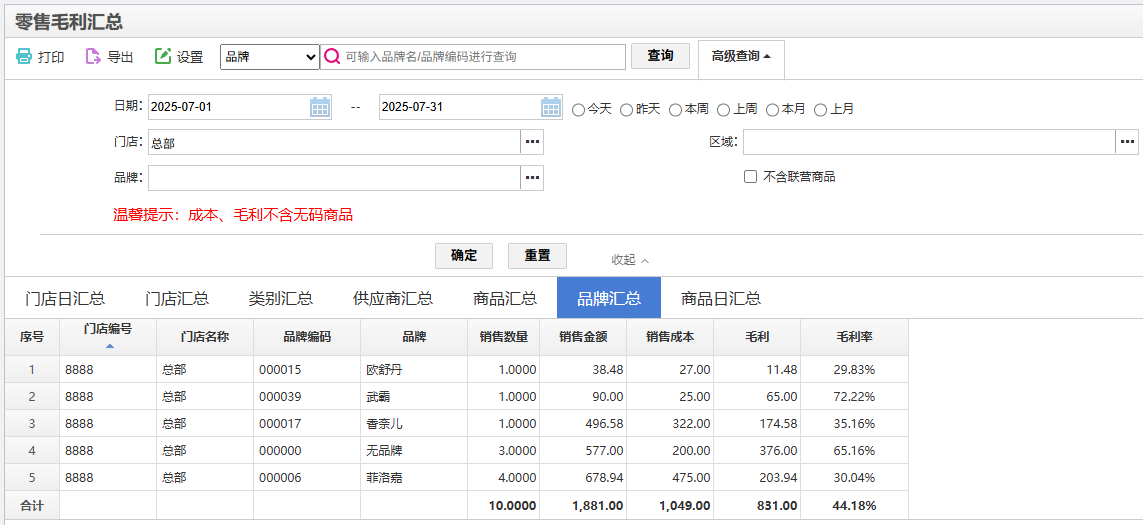The image size is (1143, 525).
Task: Select the 欧舒丹 brand cell
Action: tap(414, 370)
